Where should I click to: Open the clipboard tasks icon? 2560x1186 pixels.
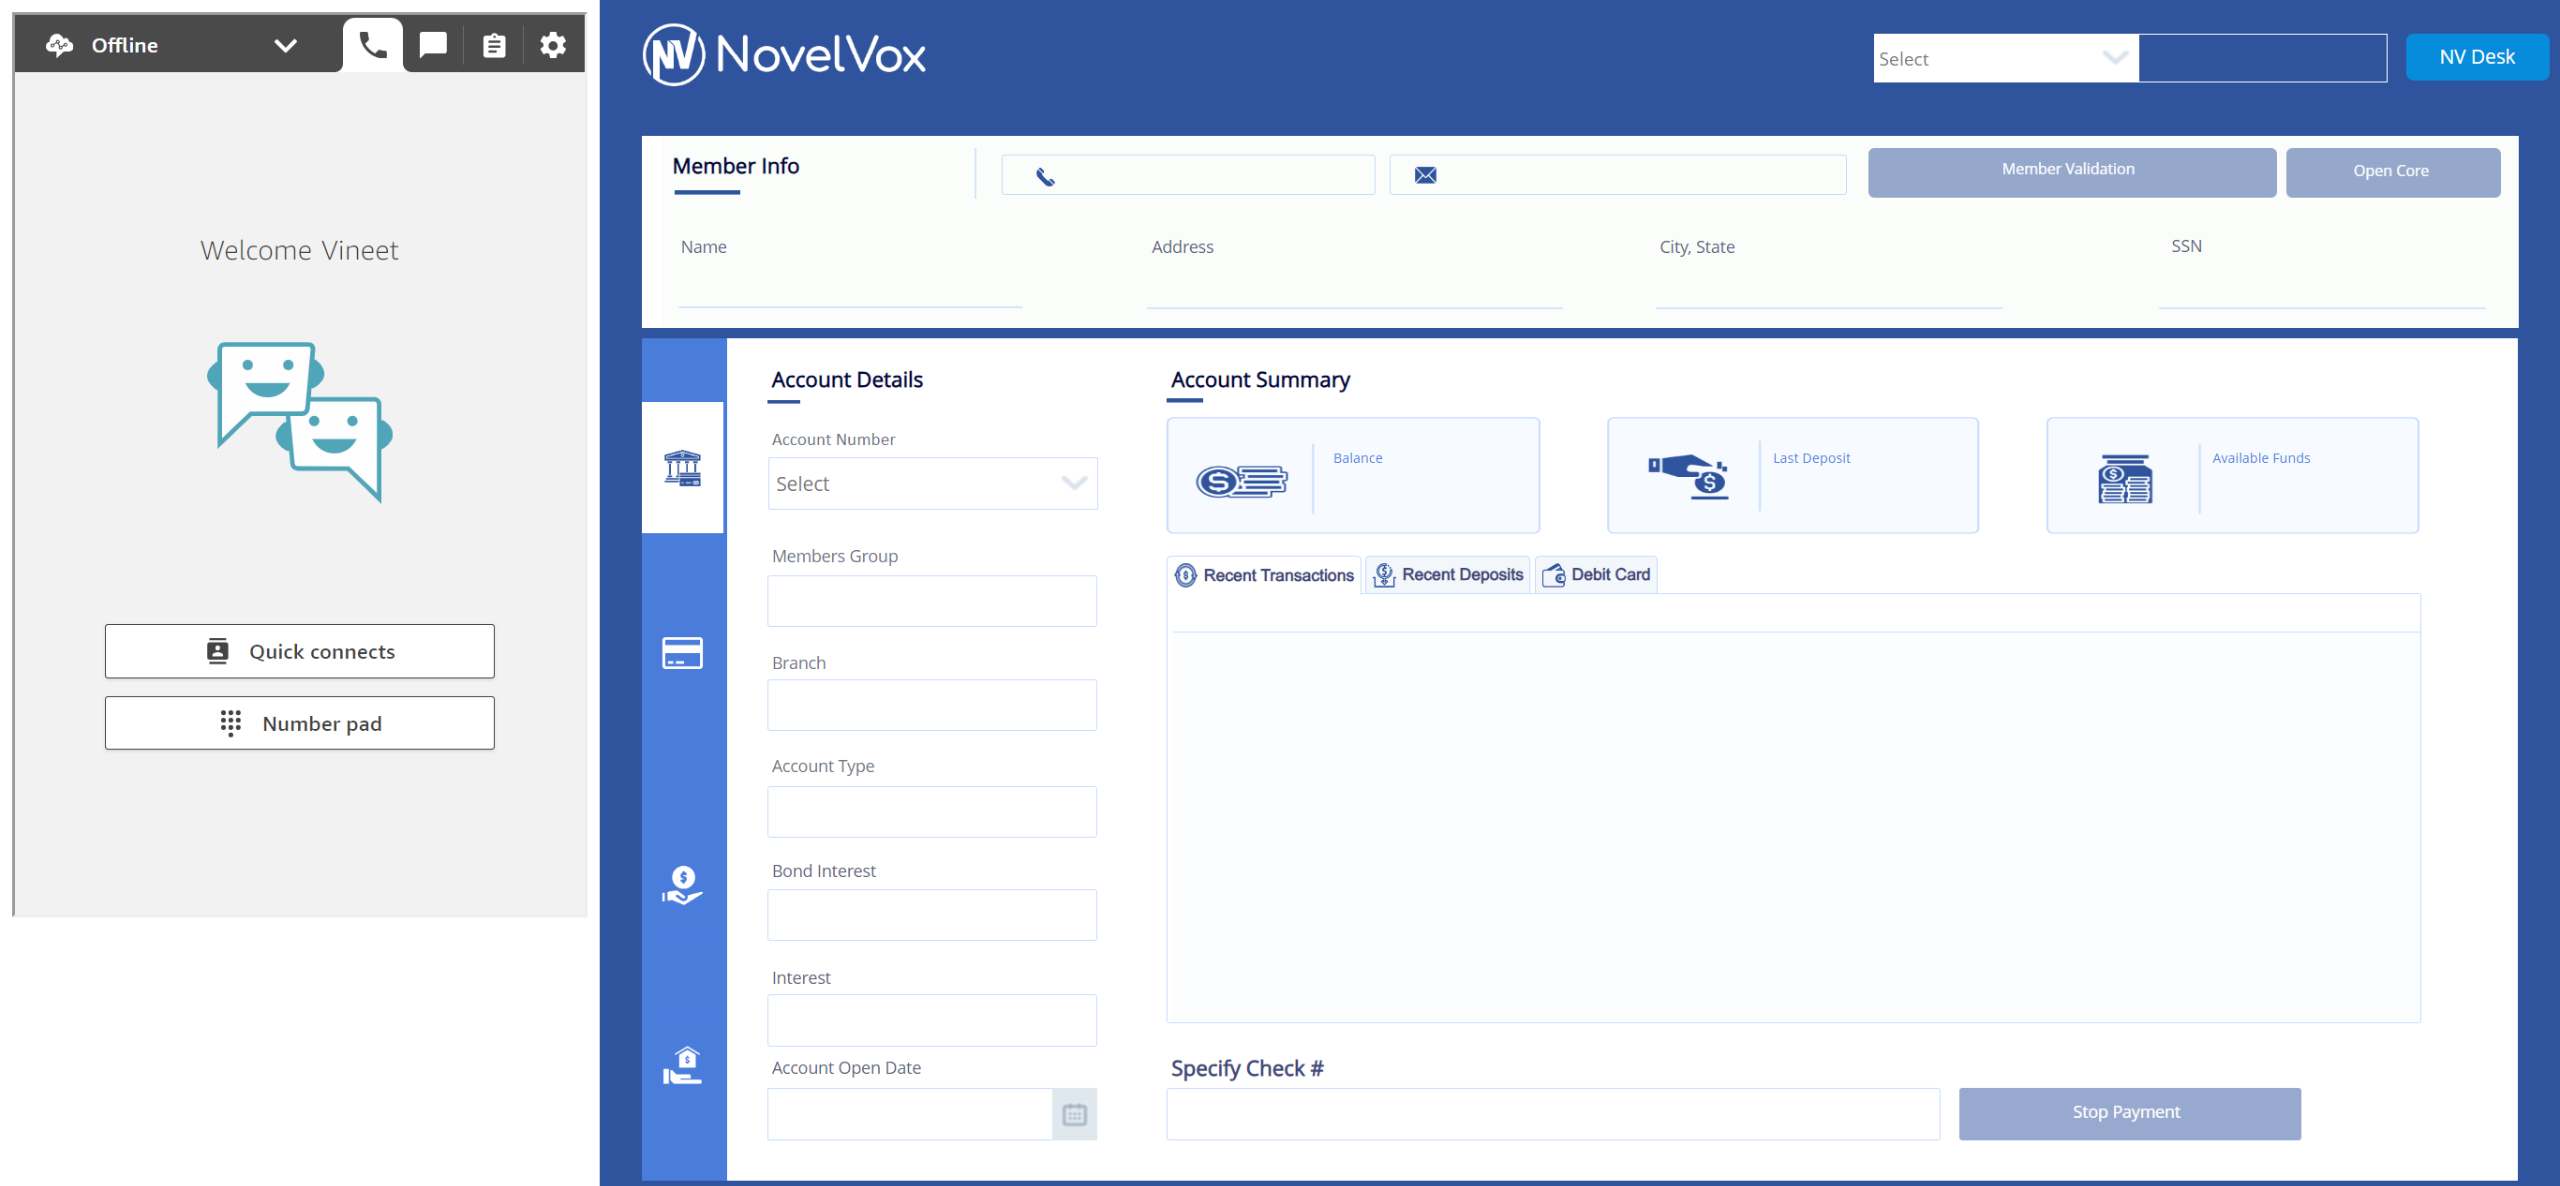click(494, 45)
